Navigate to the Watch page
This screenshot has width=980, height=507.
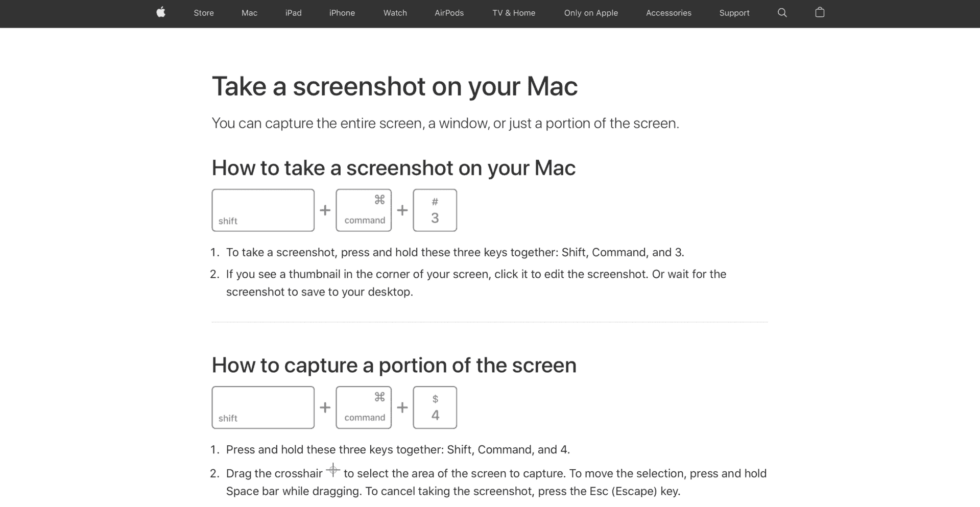point(395,13)
